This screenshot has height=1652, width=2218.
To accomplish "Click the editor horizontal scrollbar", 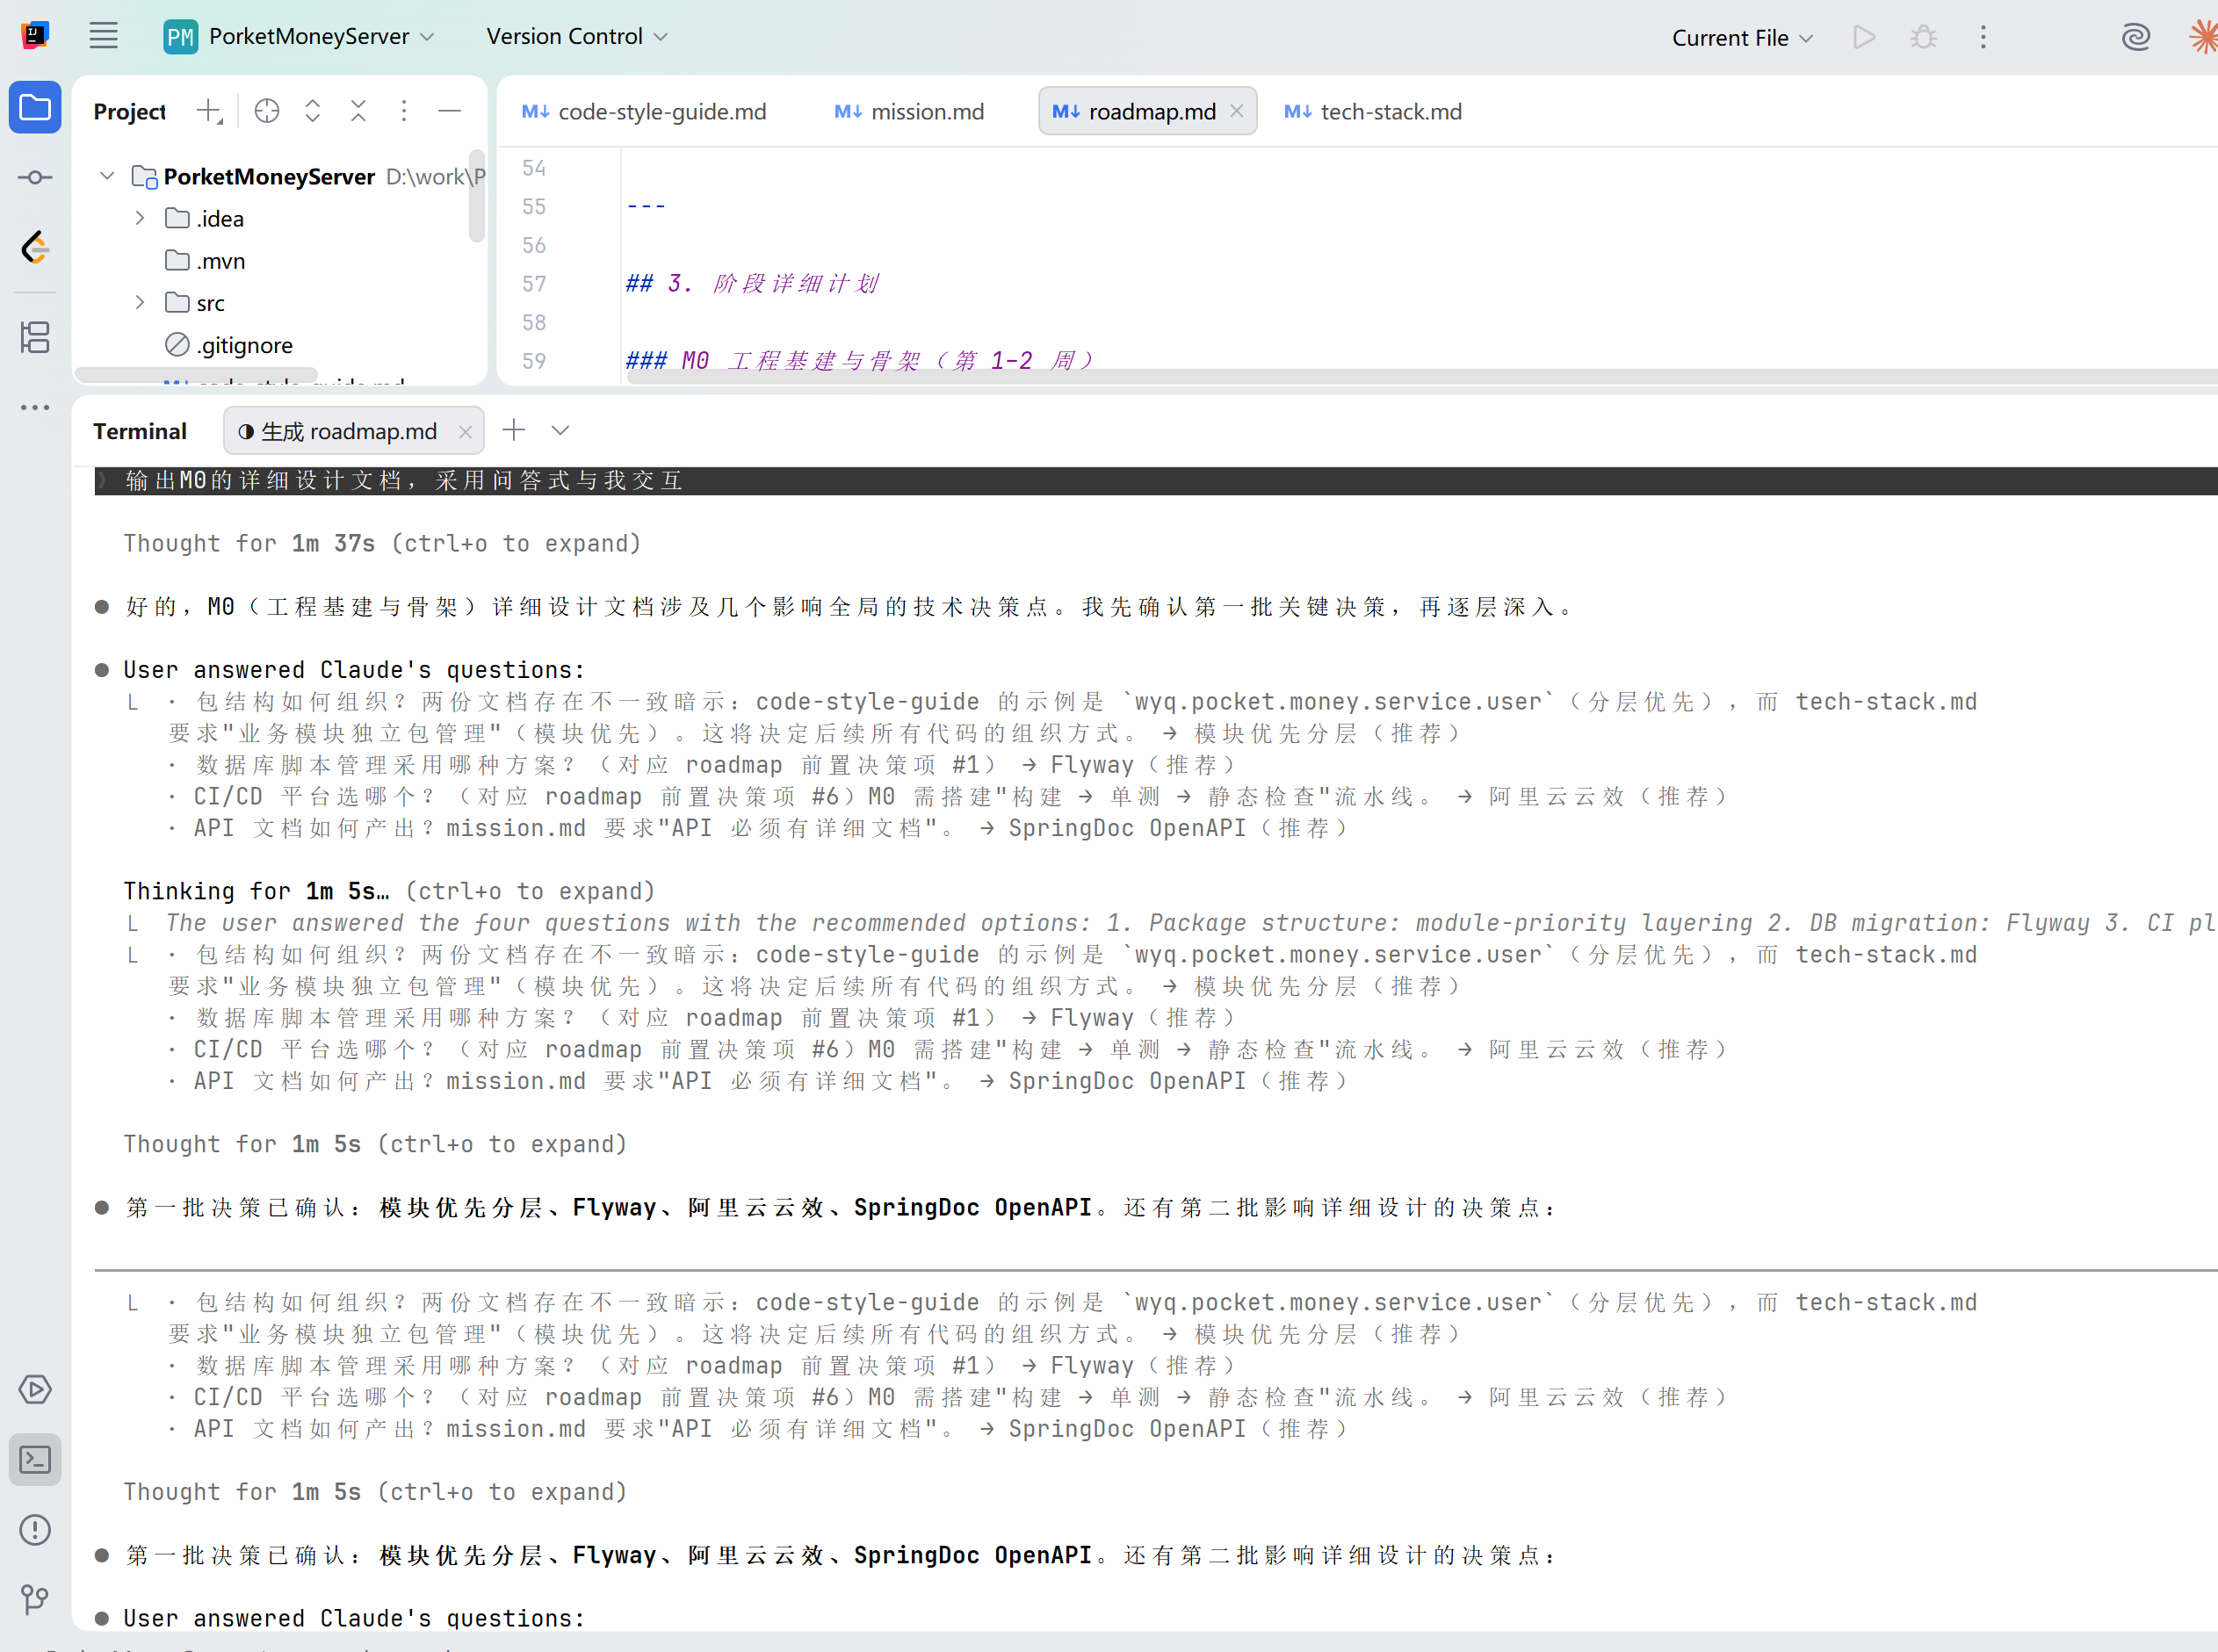I will pos(1421,377).
